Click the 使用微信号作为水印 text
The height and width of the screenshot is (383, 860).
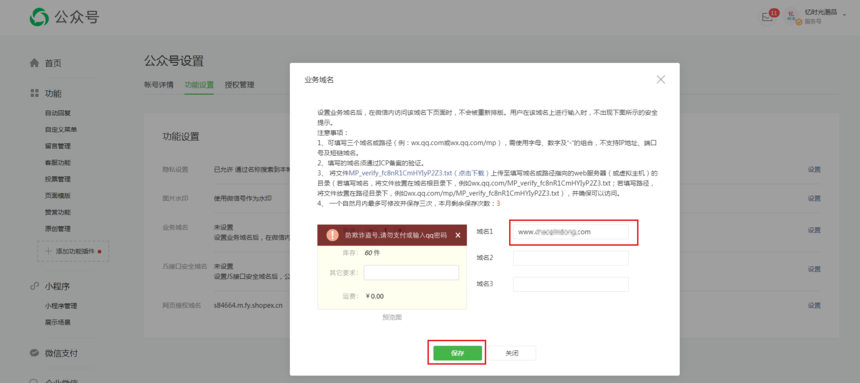tap(242, 199)
